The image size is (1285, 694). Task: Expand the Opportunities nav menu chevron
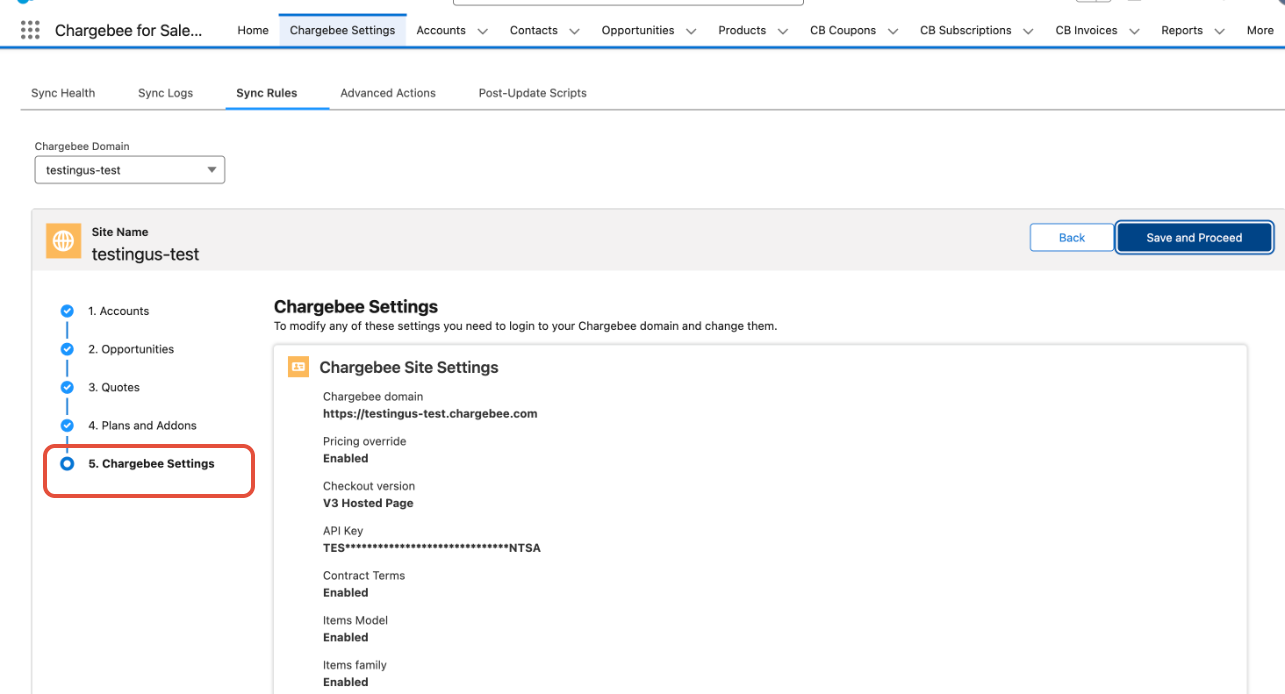pyautogui.click(x=691, y=31)
